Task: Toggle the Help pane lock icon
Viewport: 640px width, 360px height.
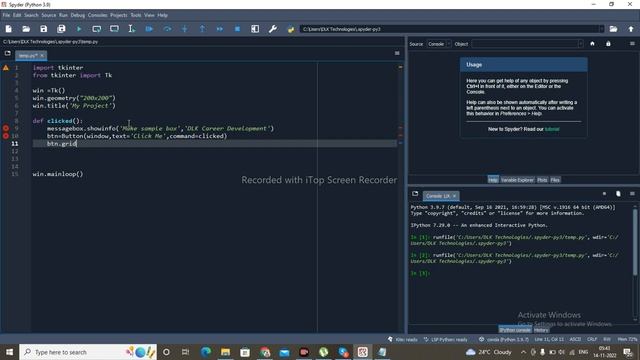Action: 608,44
